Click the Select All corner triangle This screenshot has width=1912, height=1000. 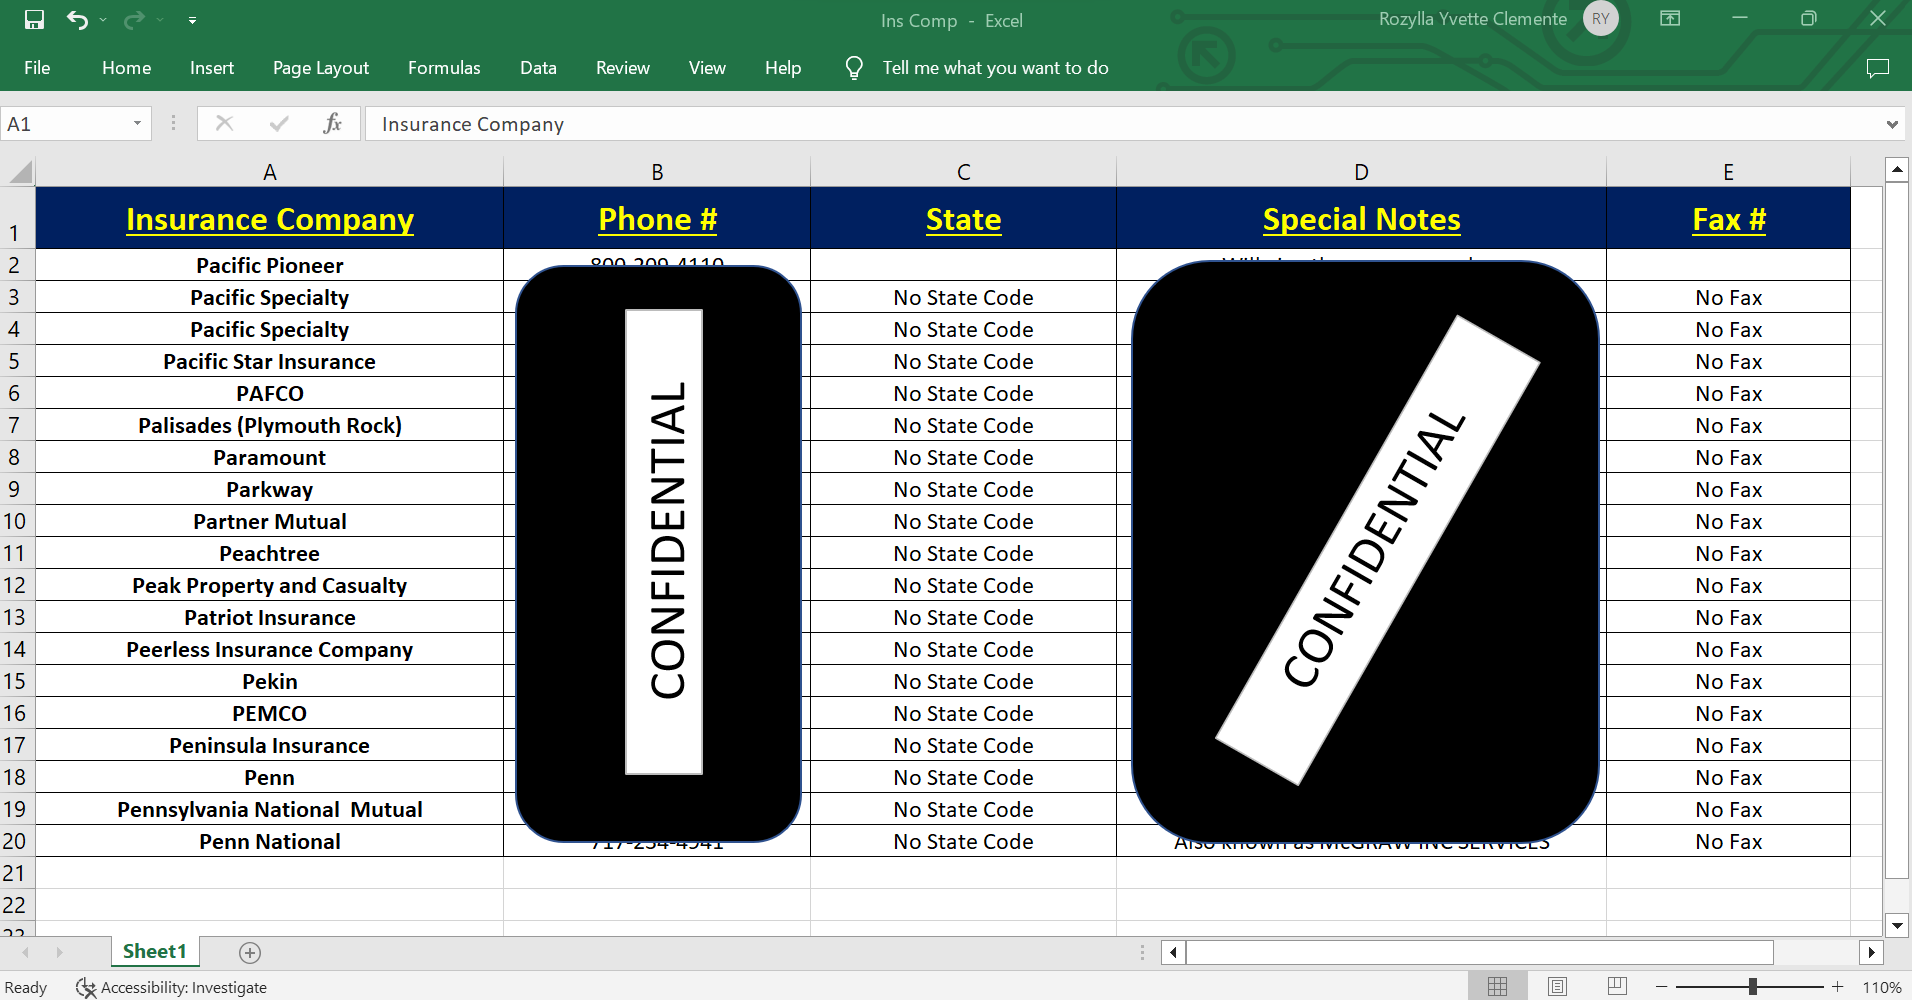(x=19, y=172)
